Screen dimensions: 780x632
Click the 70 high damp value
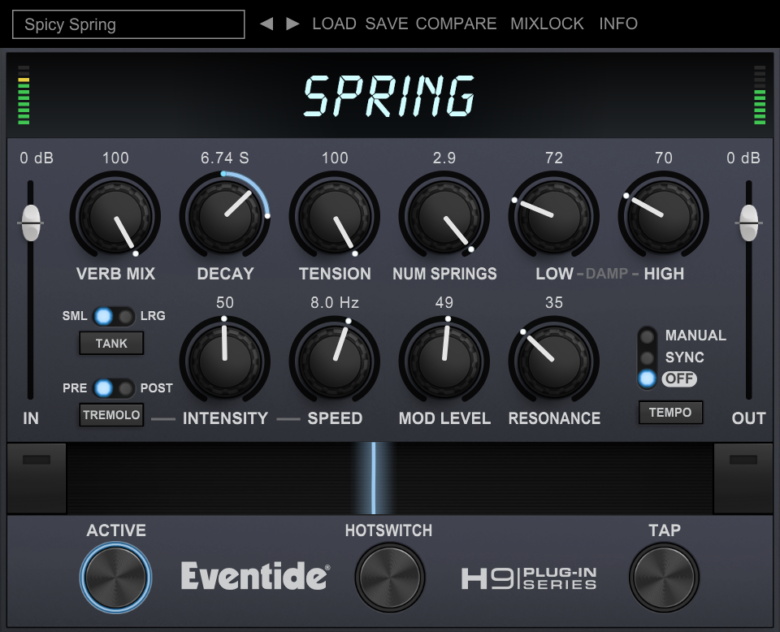pyautogui.click(x=664, y=158)
